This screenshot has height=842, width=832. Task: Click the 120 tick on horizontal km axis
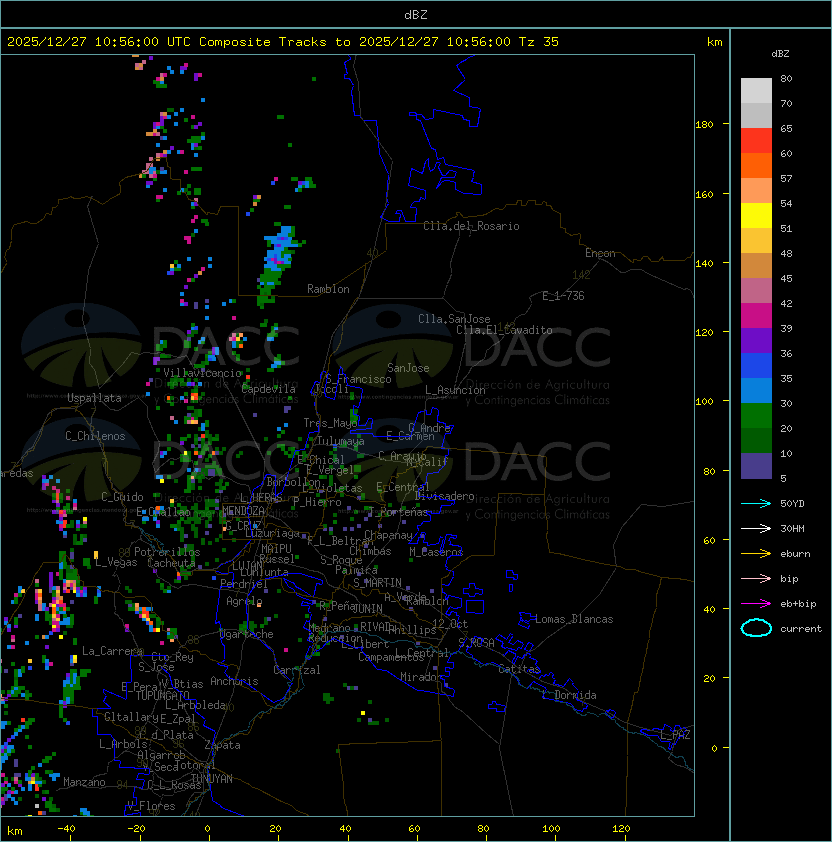621,829
